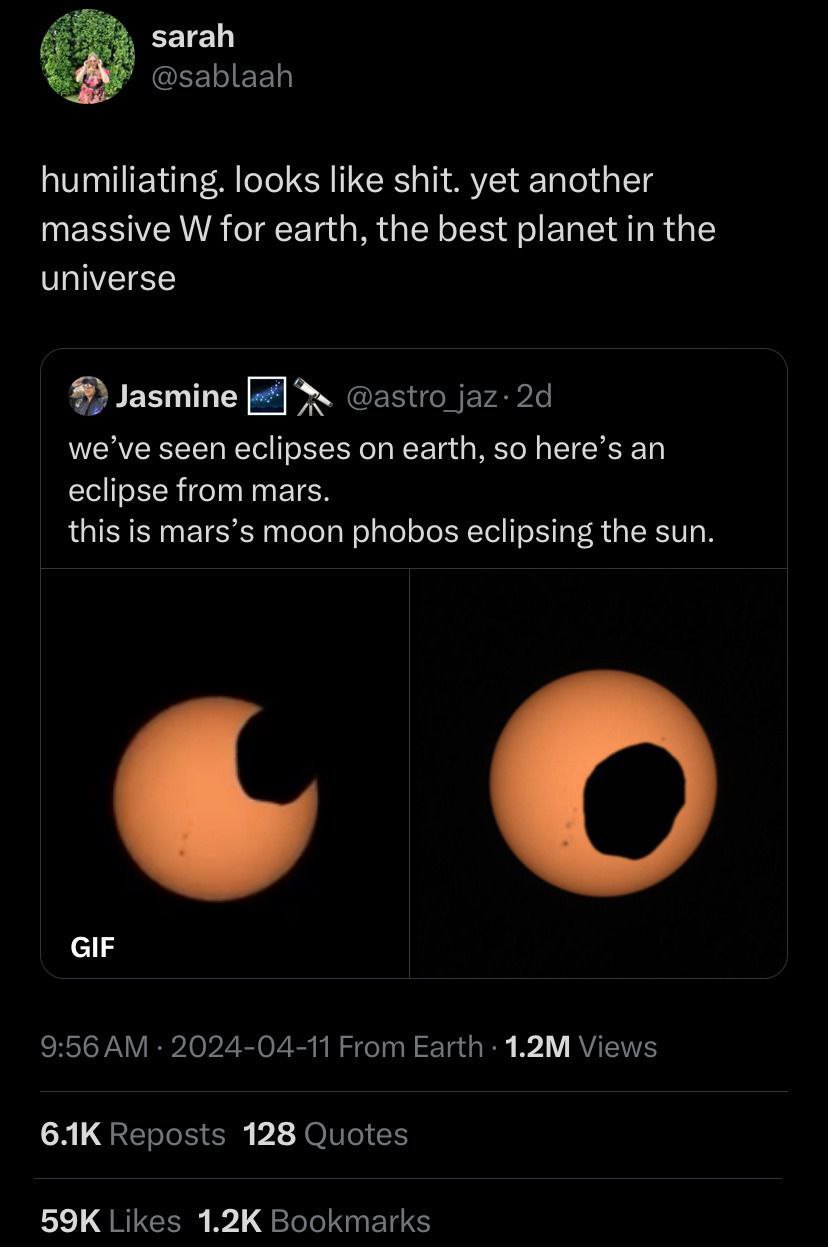828x1247 pixels.
Task: View the 128 Quotes list
Action: click(x=326, y=1134)
